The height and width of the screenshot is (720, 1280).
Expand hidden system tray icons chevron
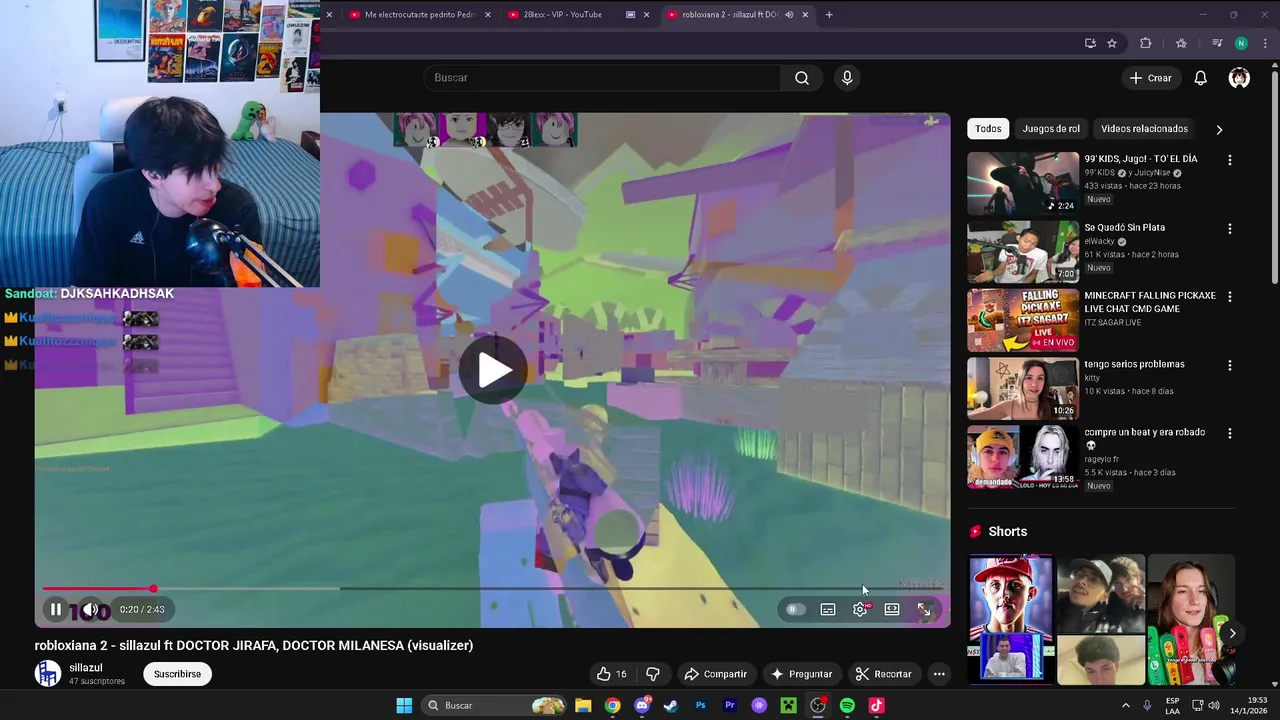1125,706
